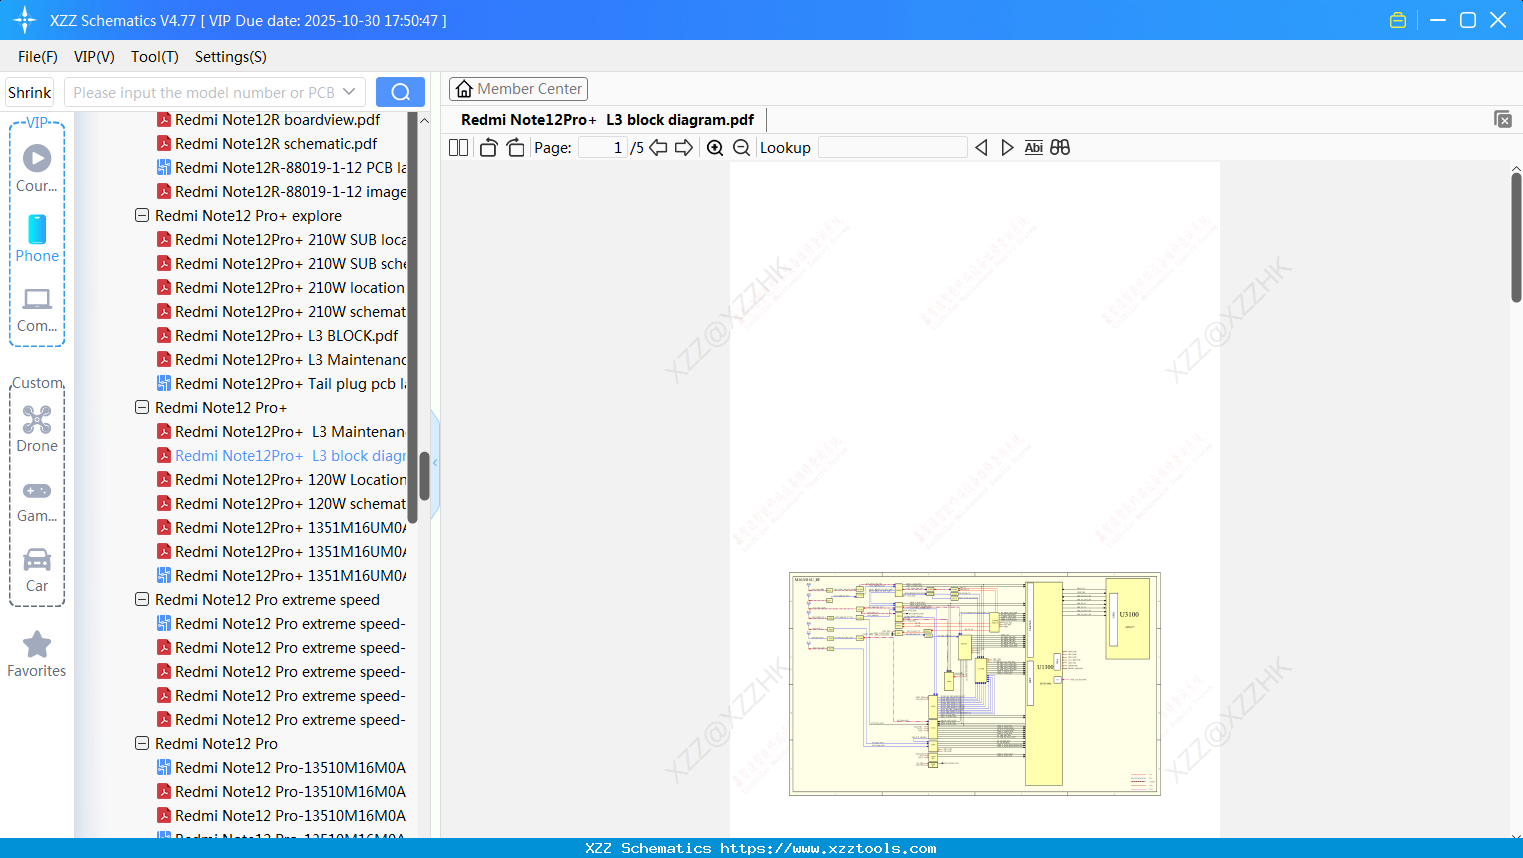Open the search type dropdown in search bar
Screen dimensions: 1523x858
point(351,91)
